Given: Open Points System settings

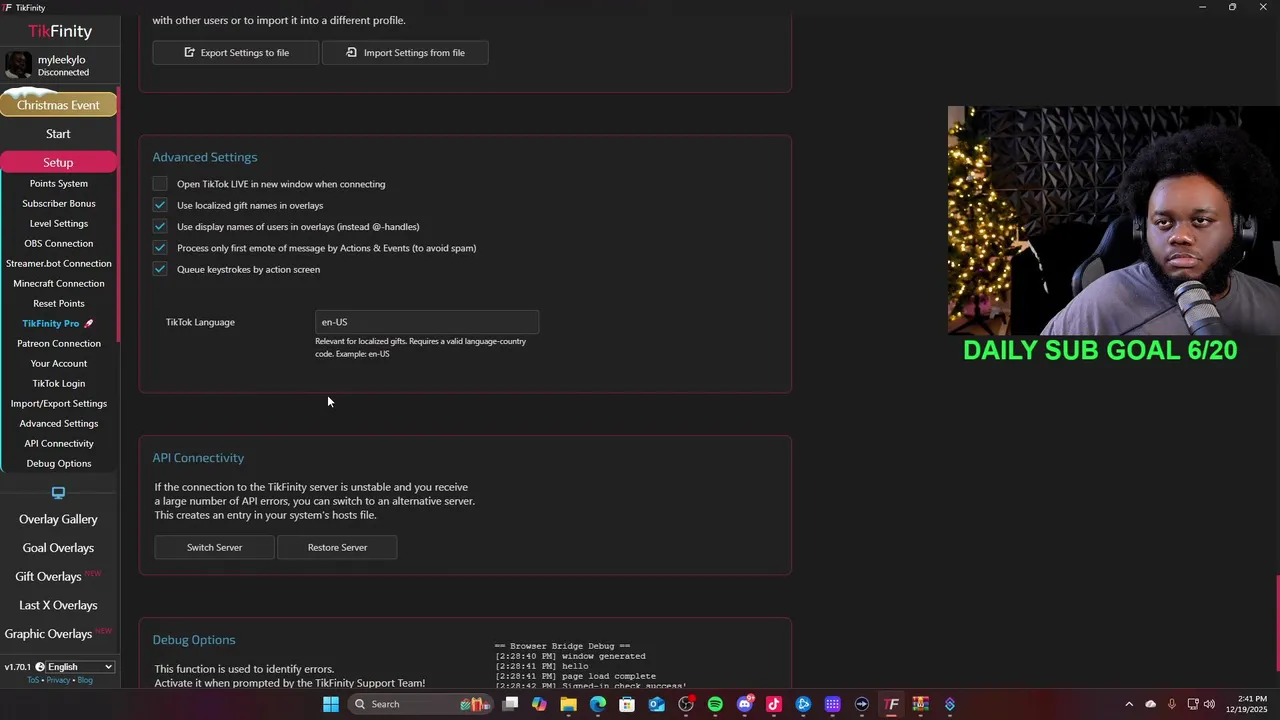Looking at the screenshot, I should pyautogui.click(x=59, y=184).
